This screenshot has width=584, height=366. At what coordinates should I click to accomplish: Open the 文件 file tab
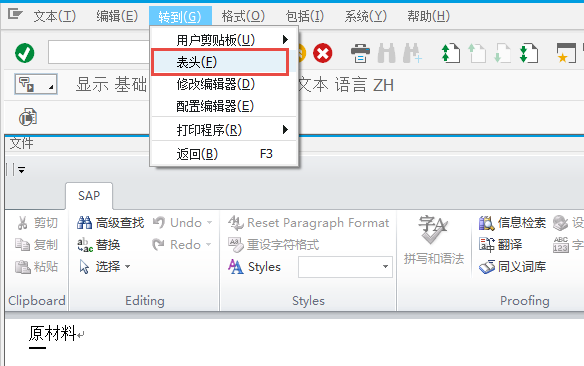point(21,143)
